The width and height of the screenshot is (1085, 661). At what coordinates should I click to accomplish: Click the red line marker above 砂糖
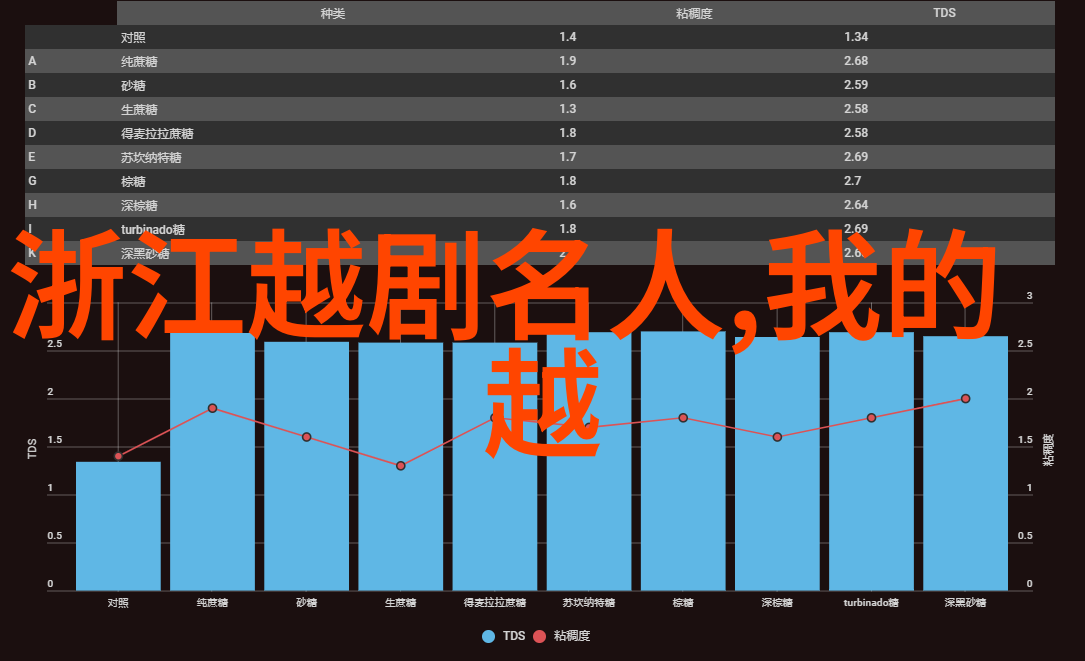pos(307,437)
